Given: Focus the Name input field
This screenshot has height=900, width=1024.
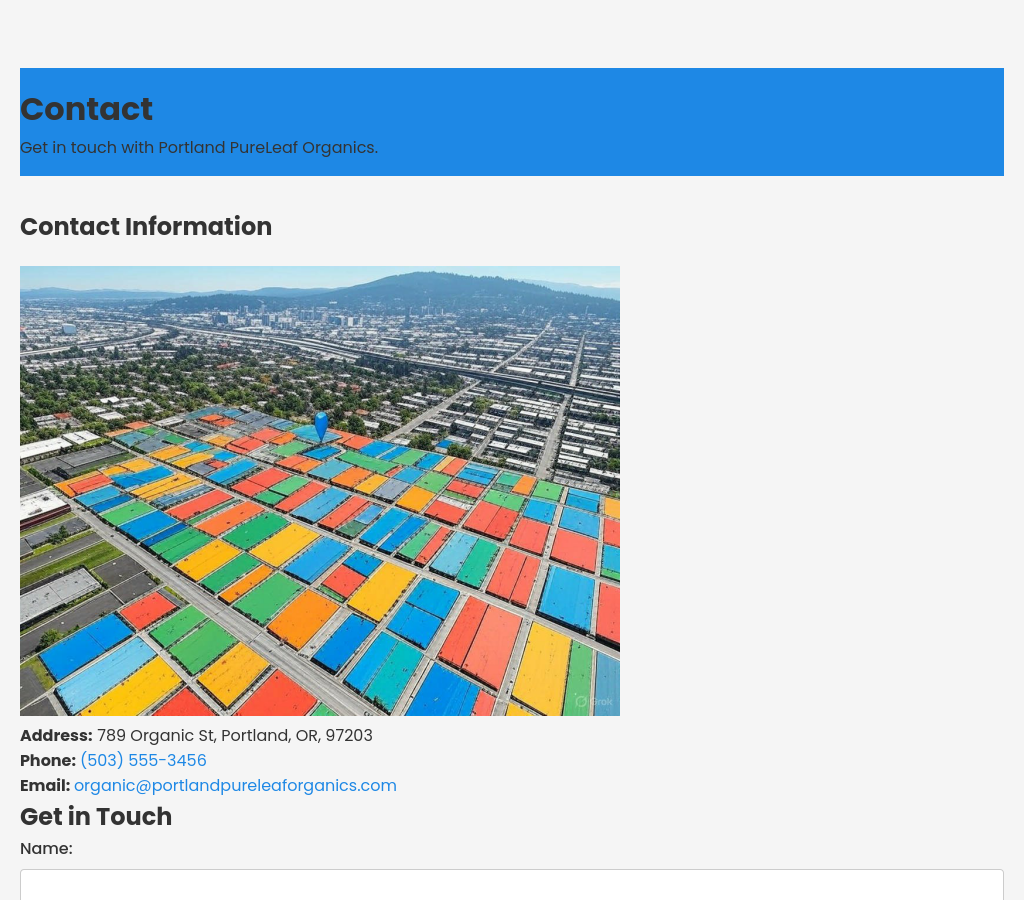Looking at the screenshot, I should coord(512,884).
